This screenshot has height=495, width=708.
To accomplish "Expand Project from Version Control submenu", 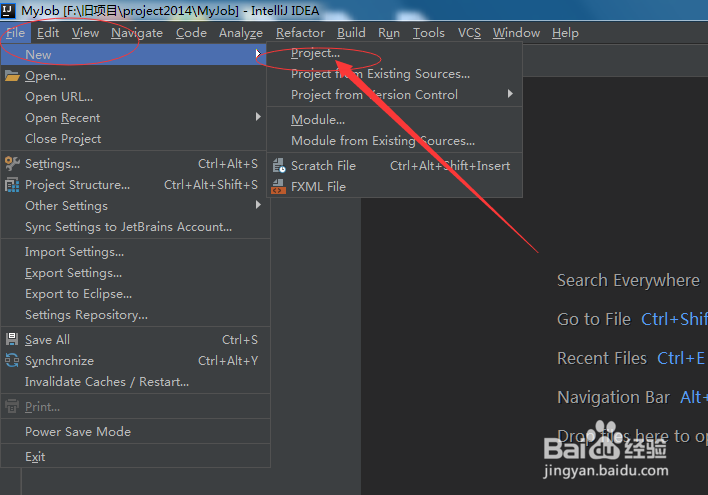I will pyautogui.click(x=395, y=94).
